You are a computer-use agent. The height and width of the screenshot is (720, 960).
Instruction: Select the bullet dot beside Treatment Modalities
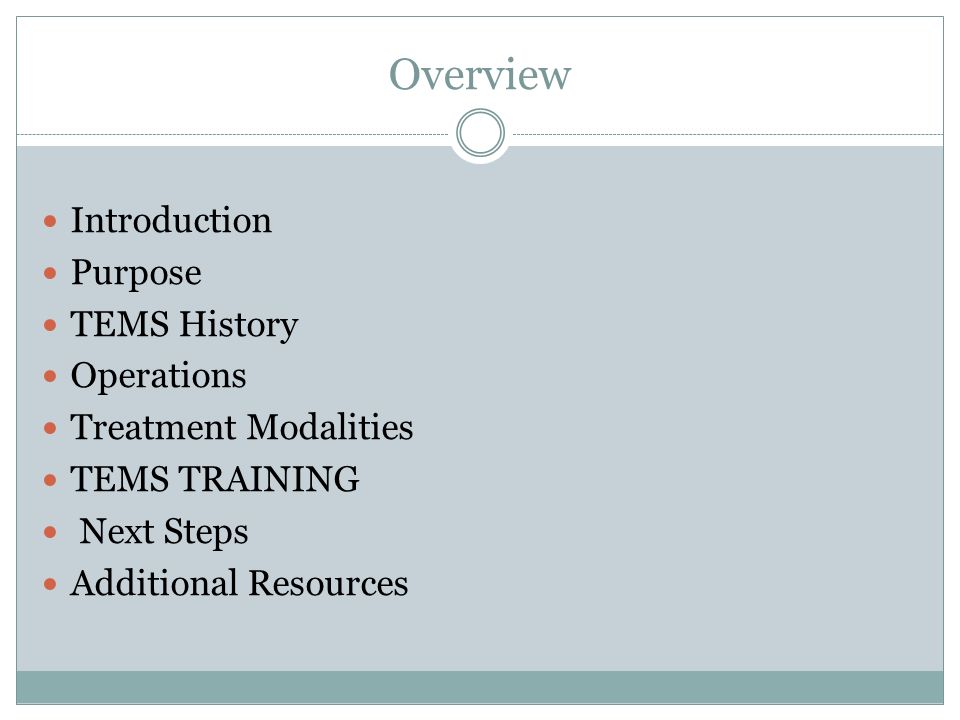pyautogui.click(x=50, y=428)
